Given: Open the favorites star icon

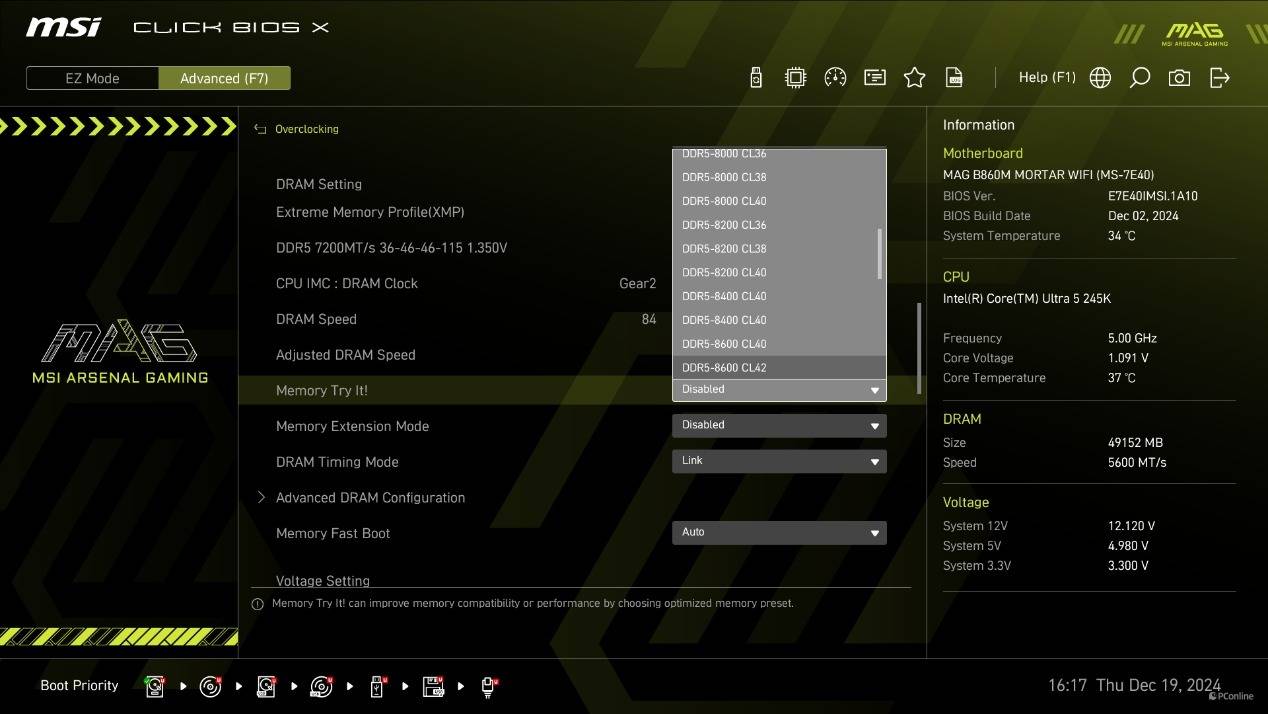Looking at the screenshot, I should [x=914, y=78].
